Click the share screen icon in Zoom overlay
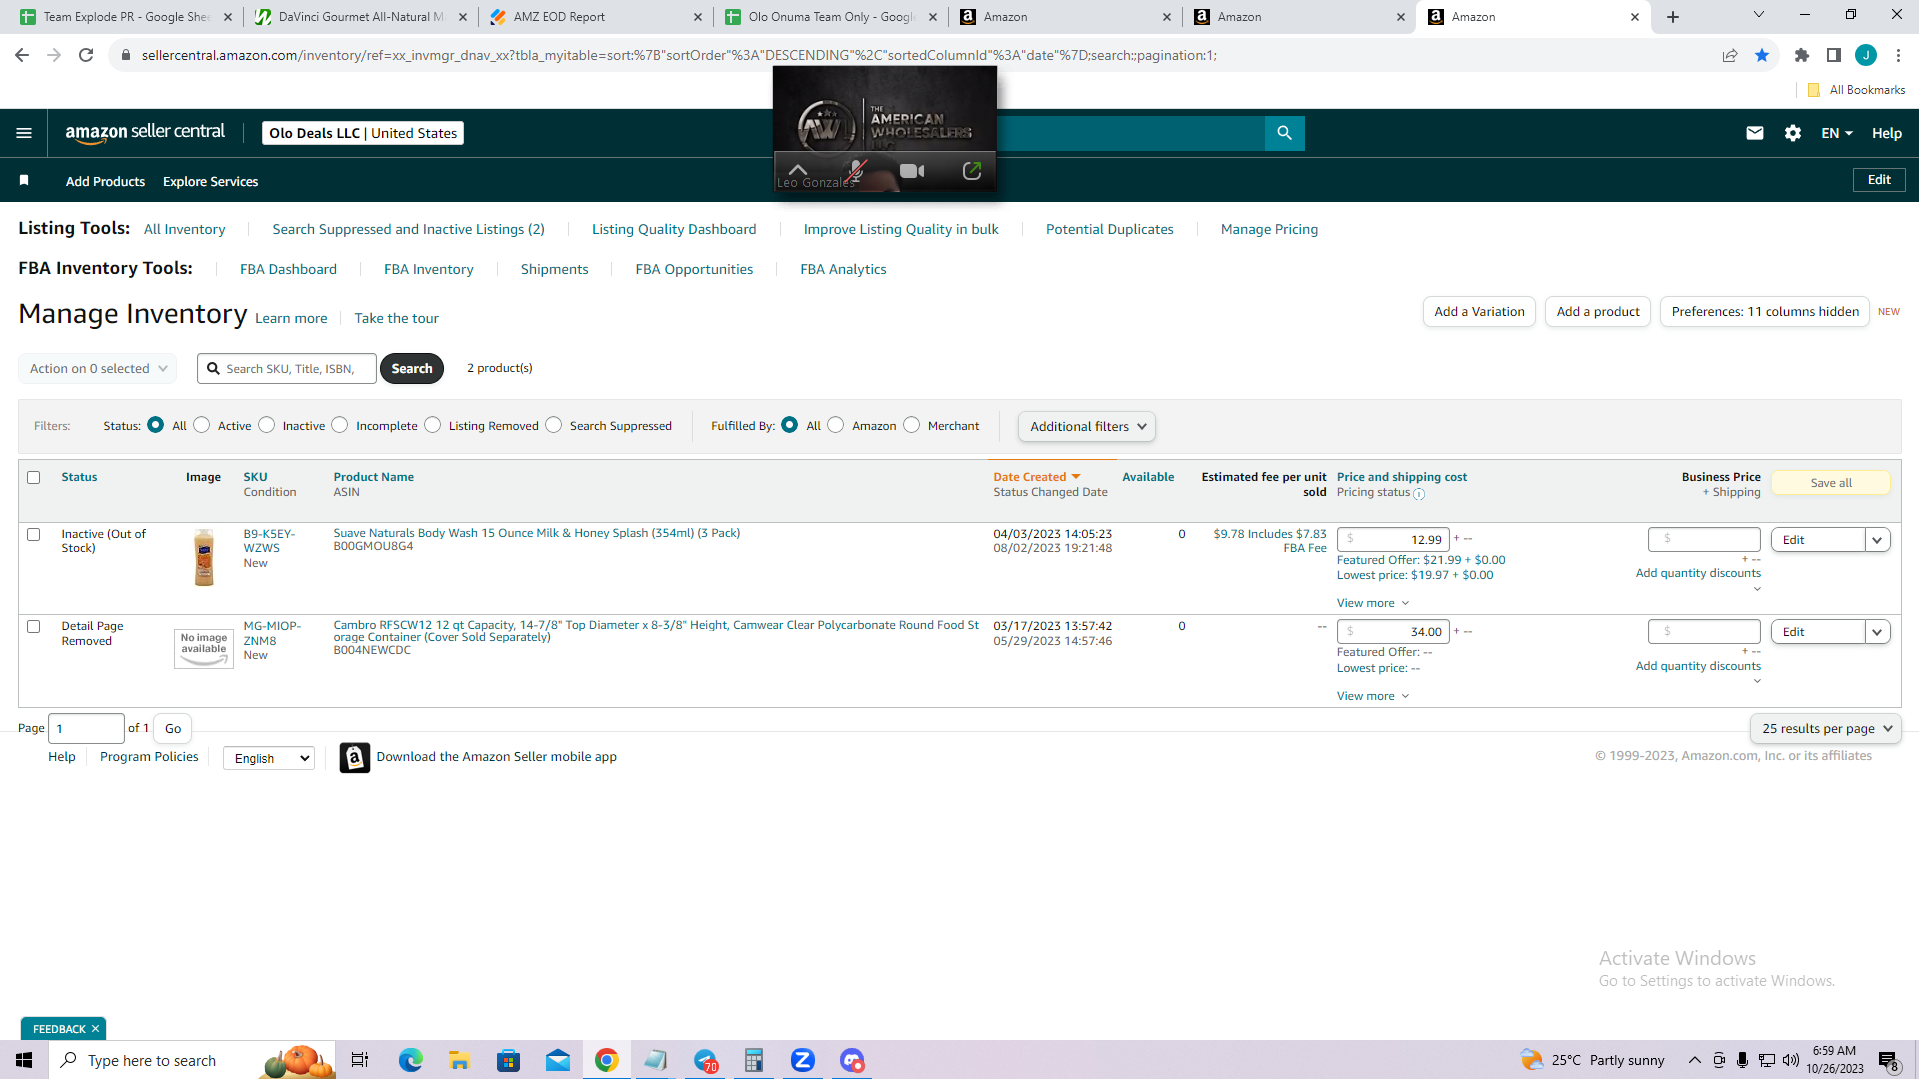Image resolution: width=1919 pixels, height=1079 pixels. click(971, 171)
